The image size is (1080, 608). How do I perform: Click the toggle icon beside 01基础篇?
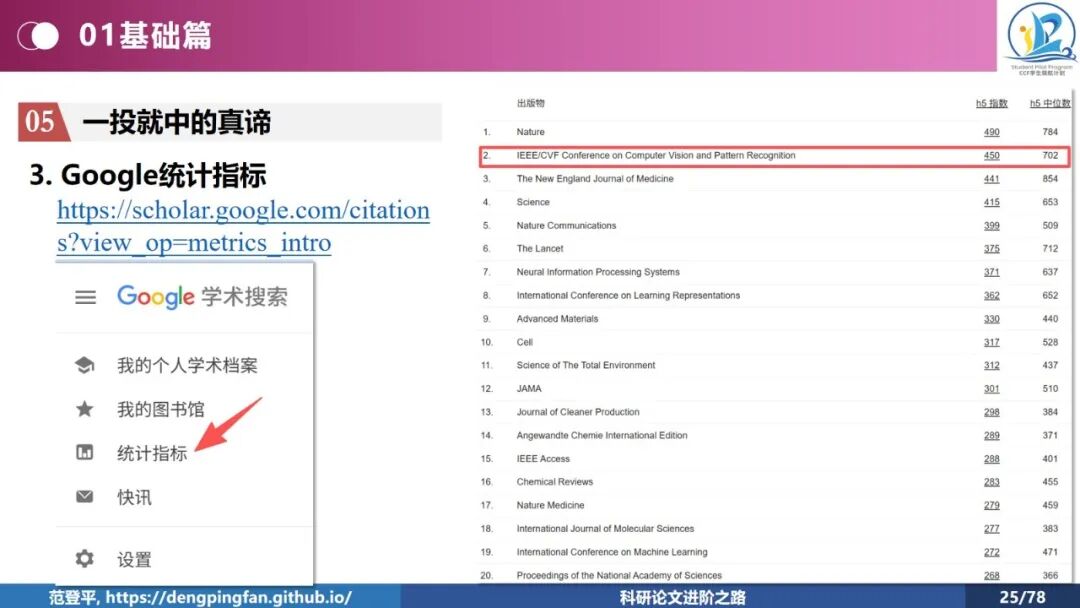click(39, 36)
